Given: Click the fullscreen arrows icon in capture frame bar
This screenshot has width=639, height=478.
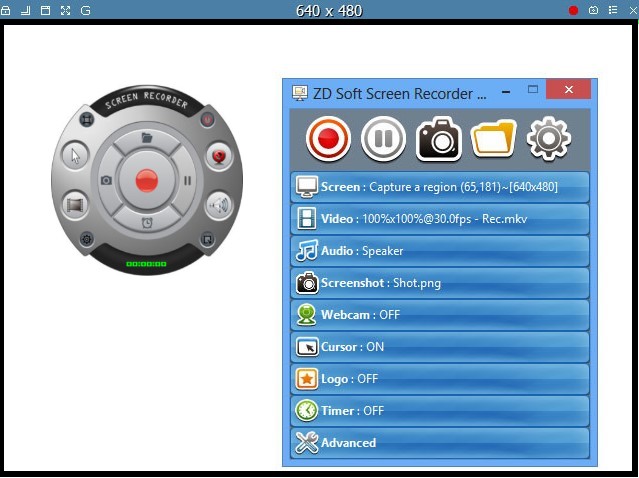Looking at the screenshot, I should tap(65, 10).
